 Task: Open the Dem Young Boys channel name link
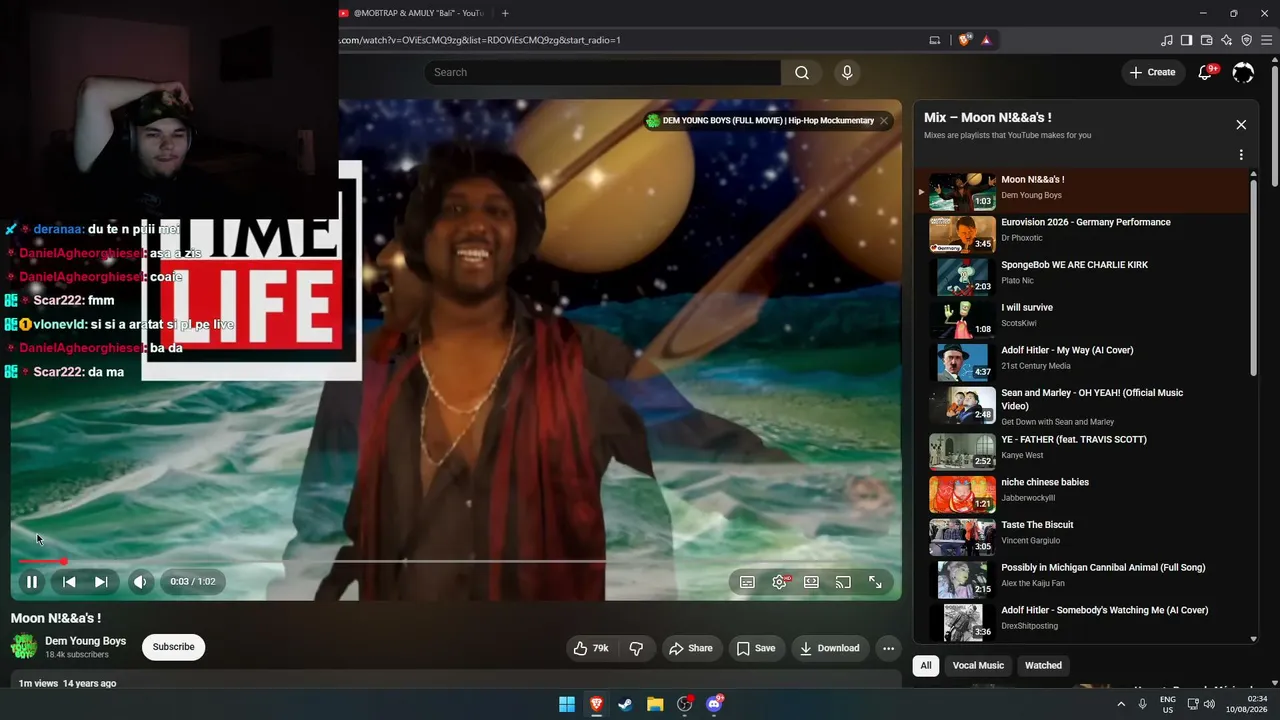(85, 641)
